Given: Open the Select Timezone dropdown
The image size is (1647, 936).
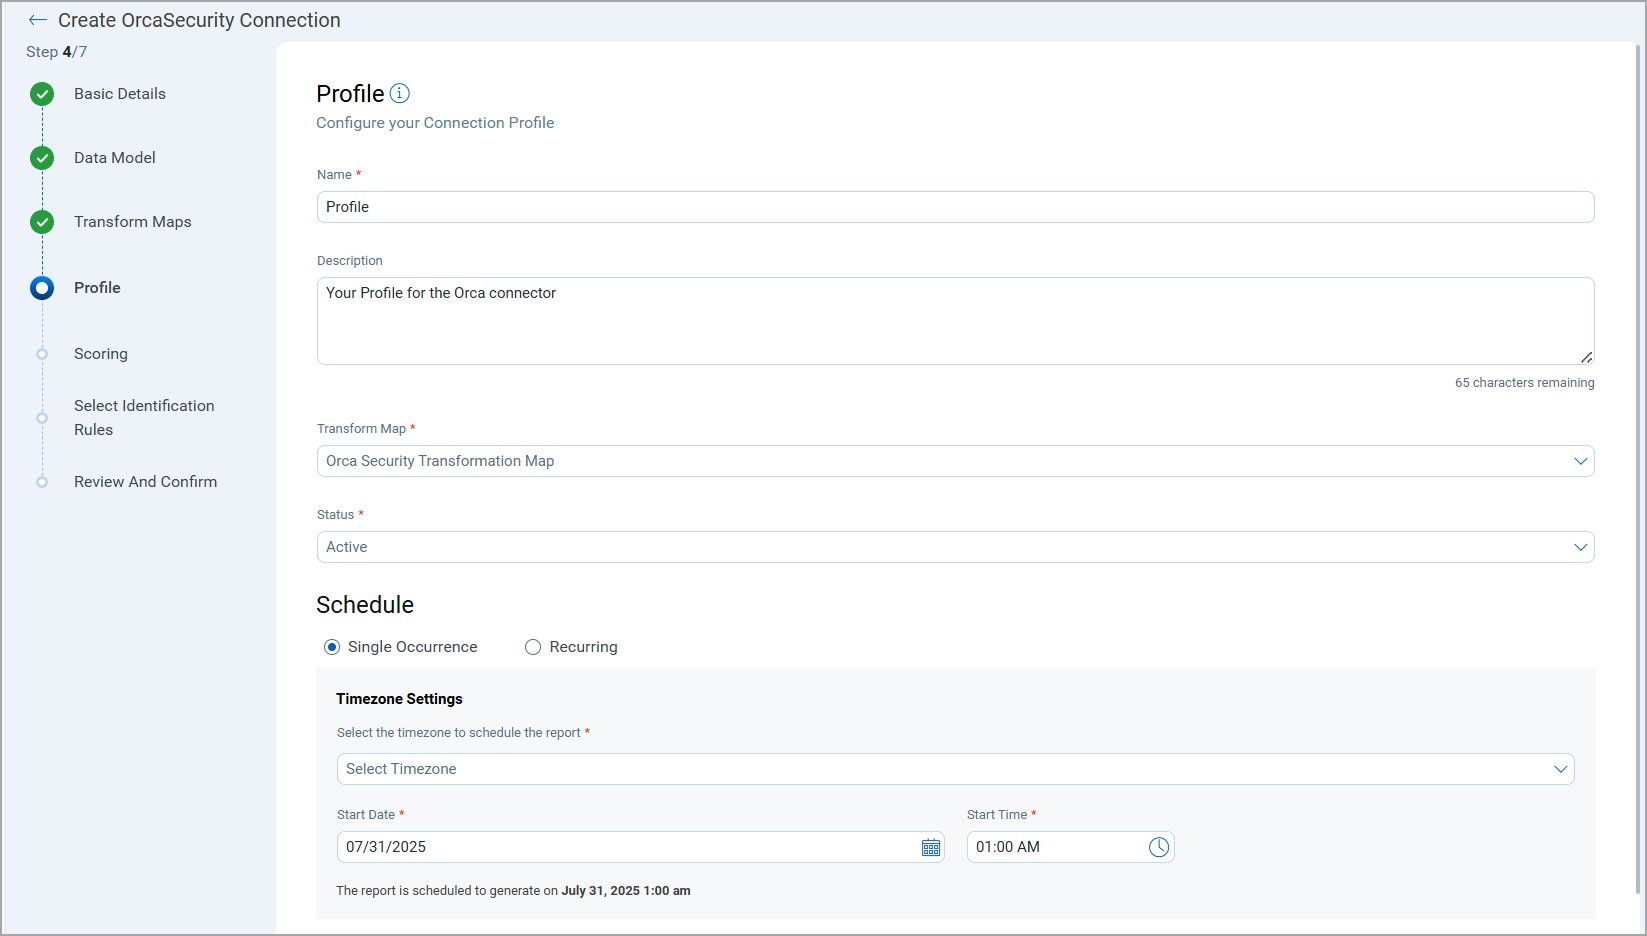Looking at the screenshot, I should click(955, 769).
